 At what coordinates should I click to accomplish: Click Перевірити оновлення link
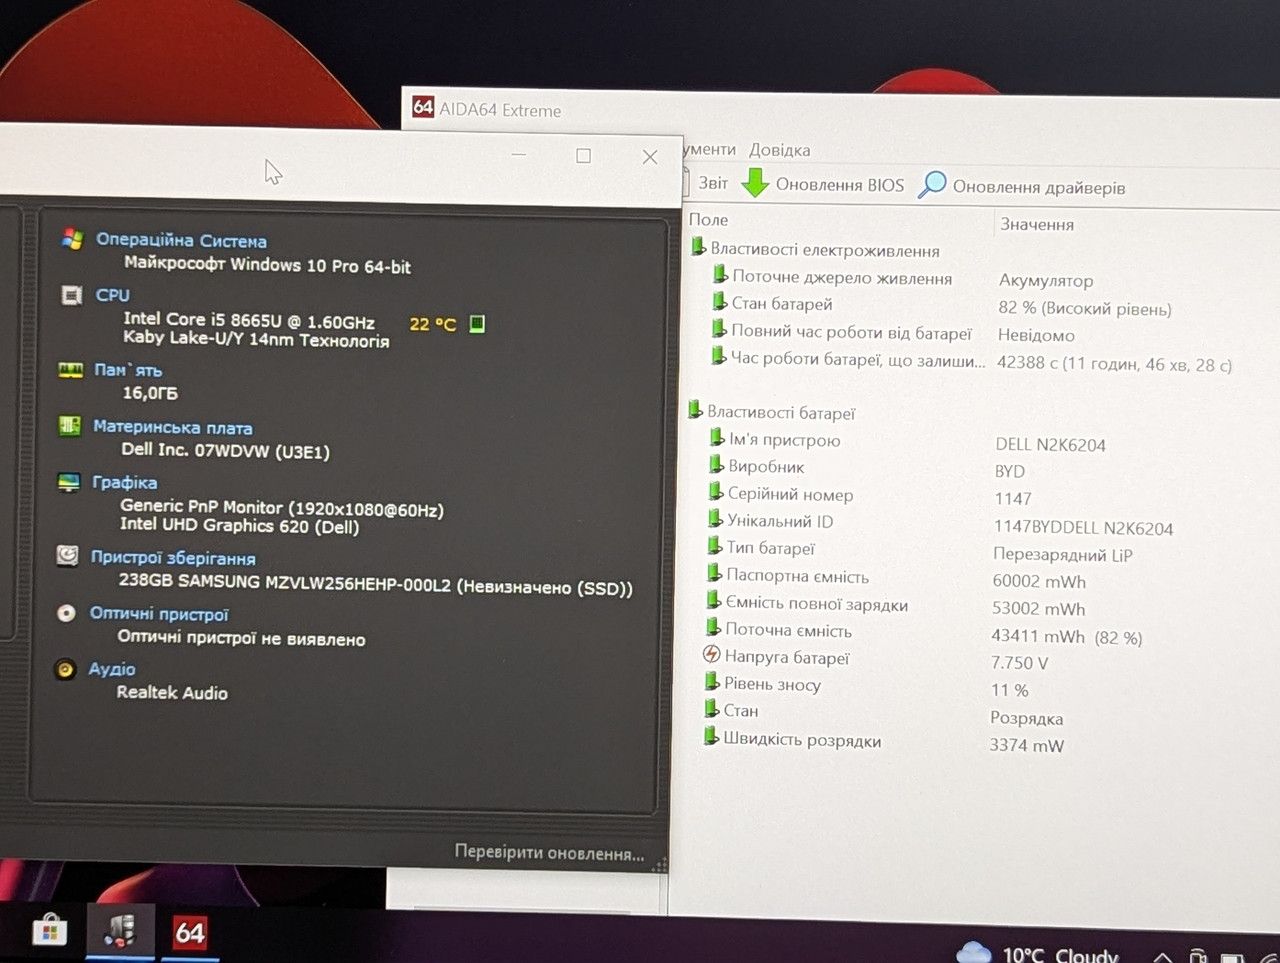549,852
